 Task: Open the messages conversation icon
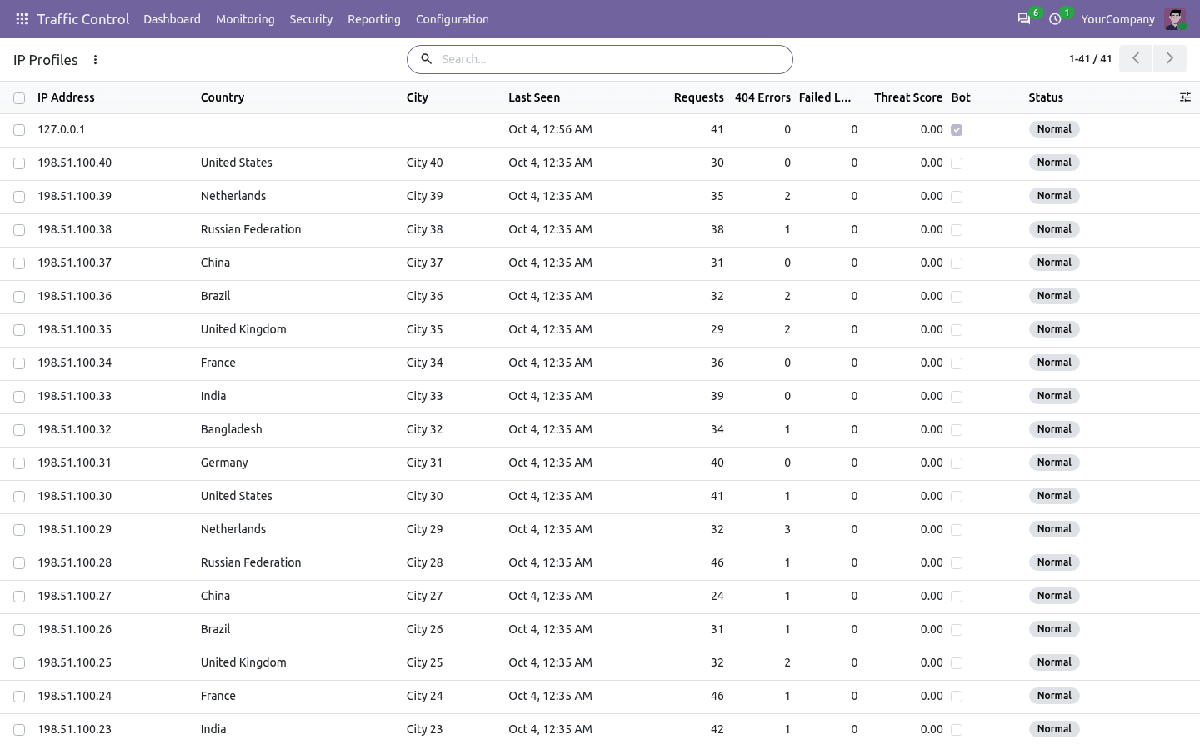coord(1024,19)
